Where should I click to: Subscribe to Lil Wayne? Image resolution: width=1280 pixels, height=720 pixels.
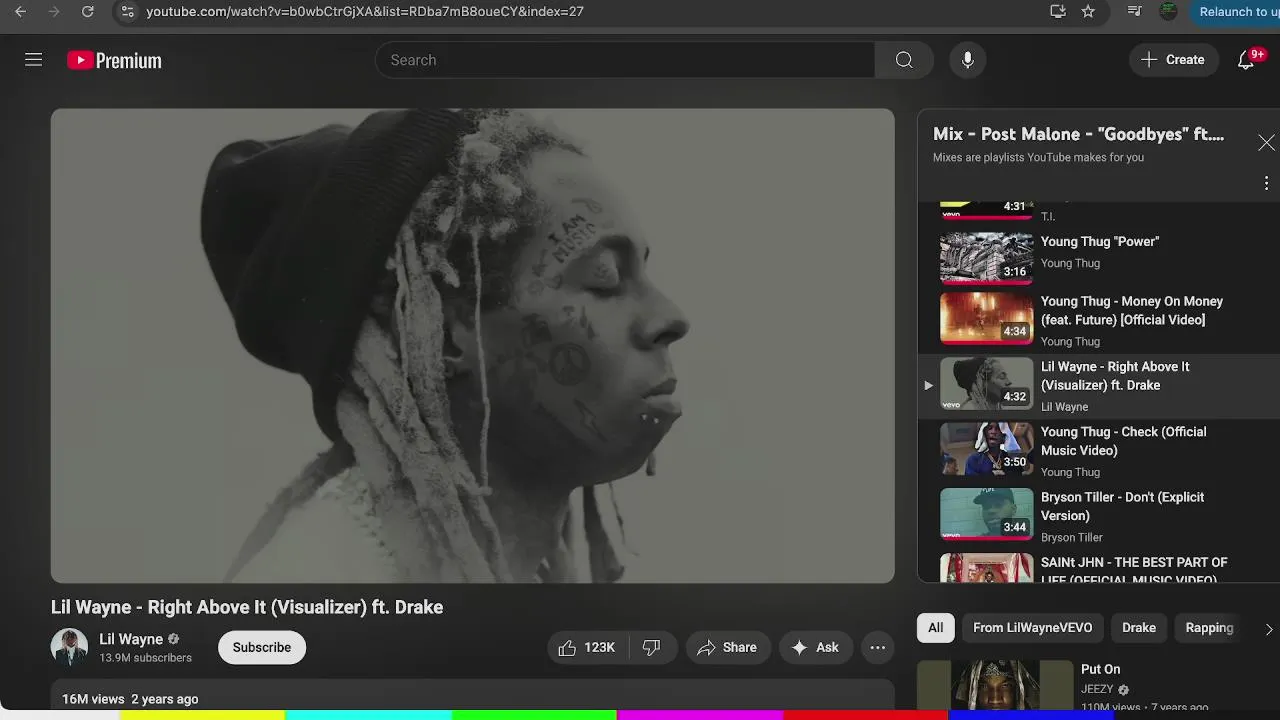click(262, 647)
